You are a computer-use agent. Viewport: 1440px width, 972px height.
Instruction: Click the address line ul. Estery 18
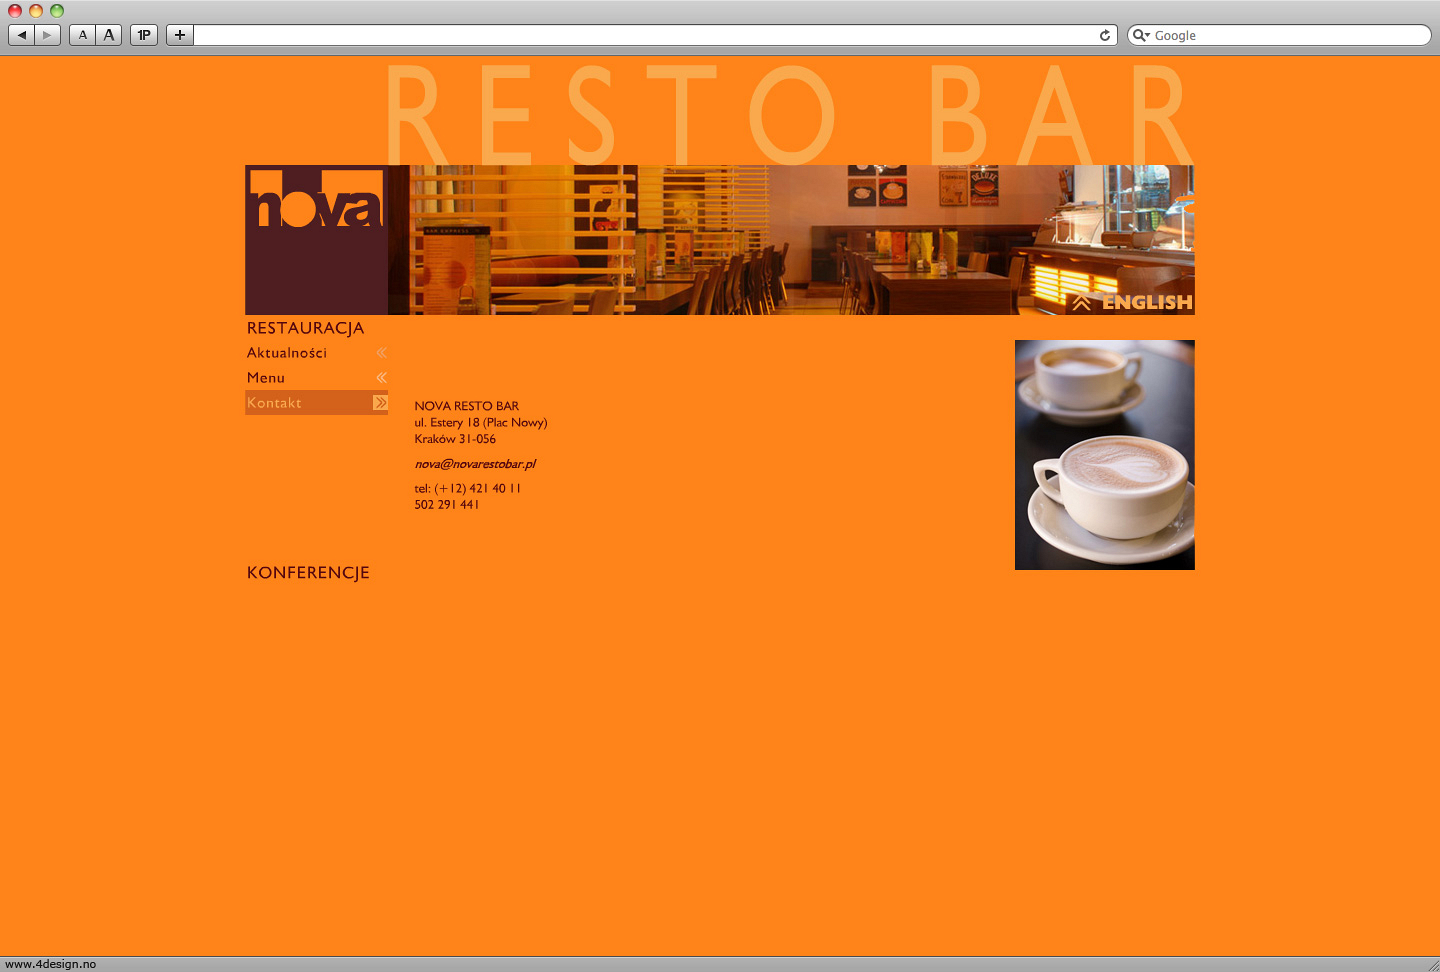(x=481, y=423)
